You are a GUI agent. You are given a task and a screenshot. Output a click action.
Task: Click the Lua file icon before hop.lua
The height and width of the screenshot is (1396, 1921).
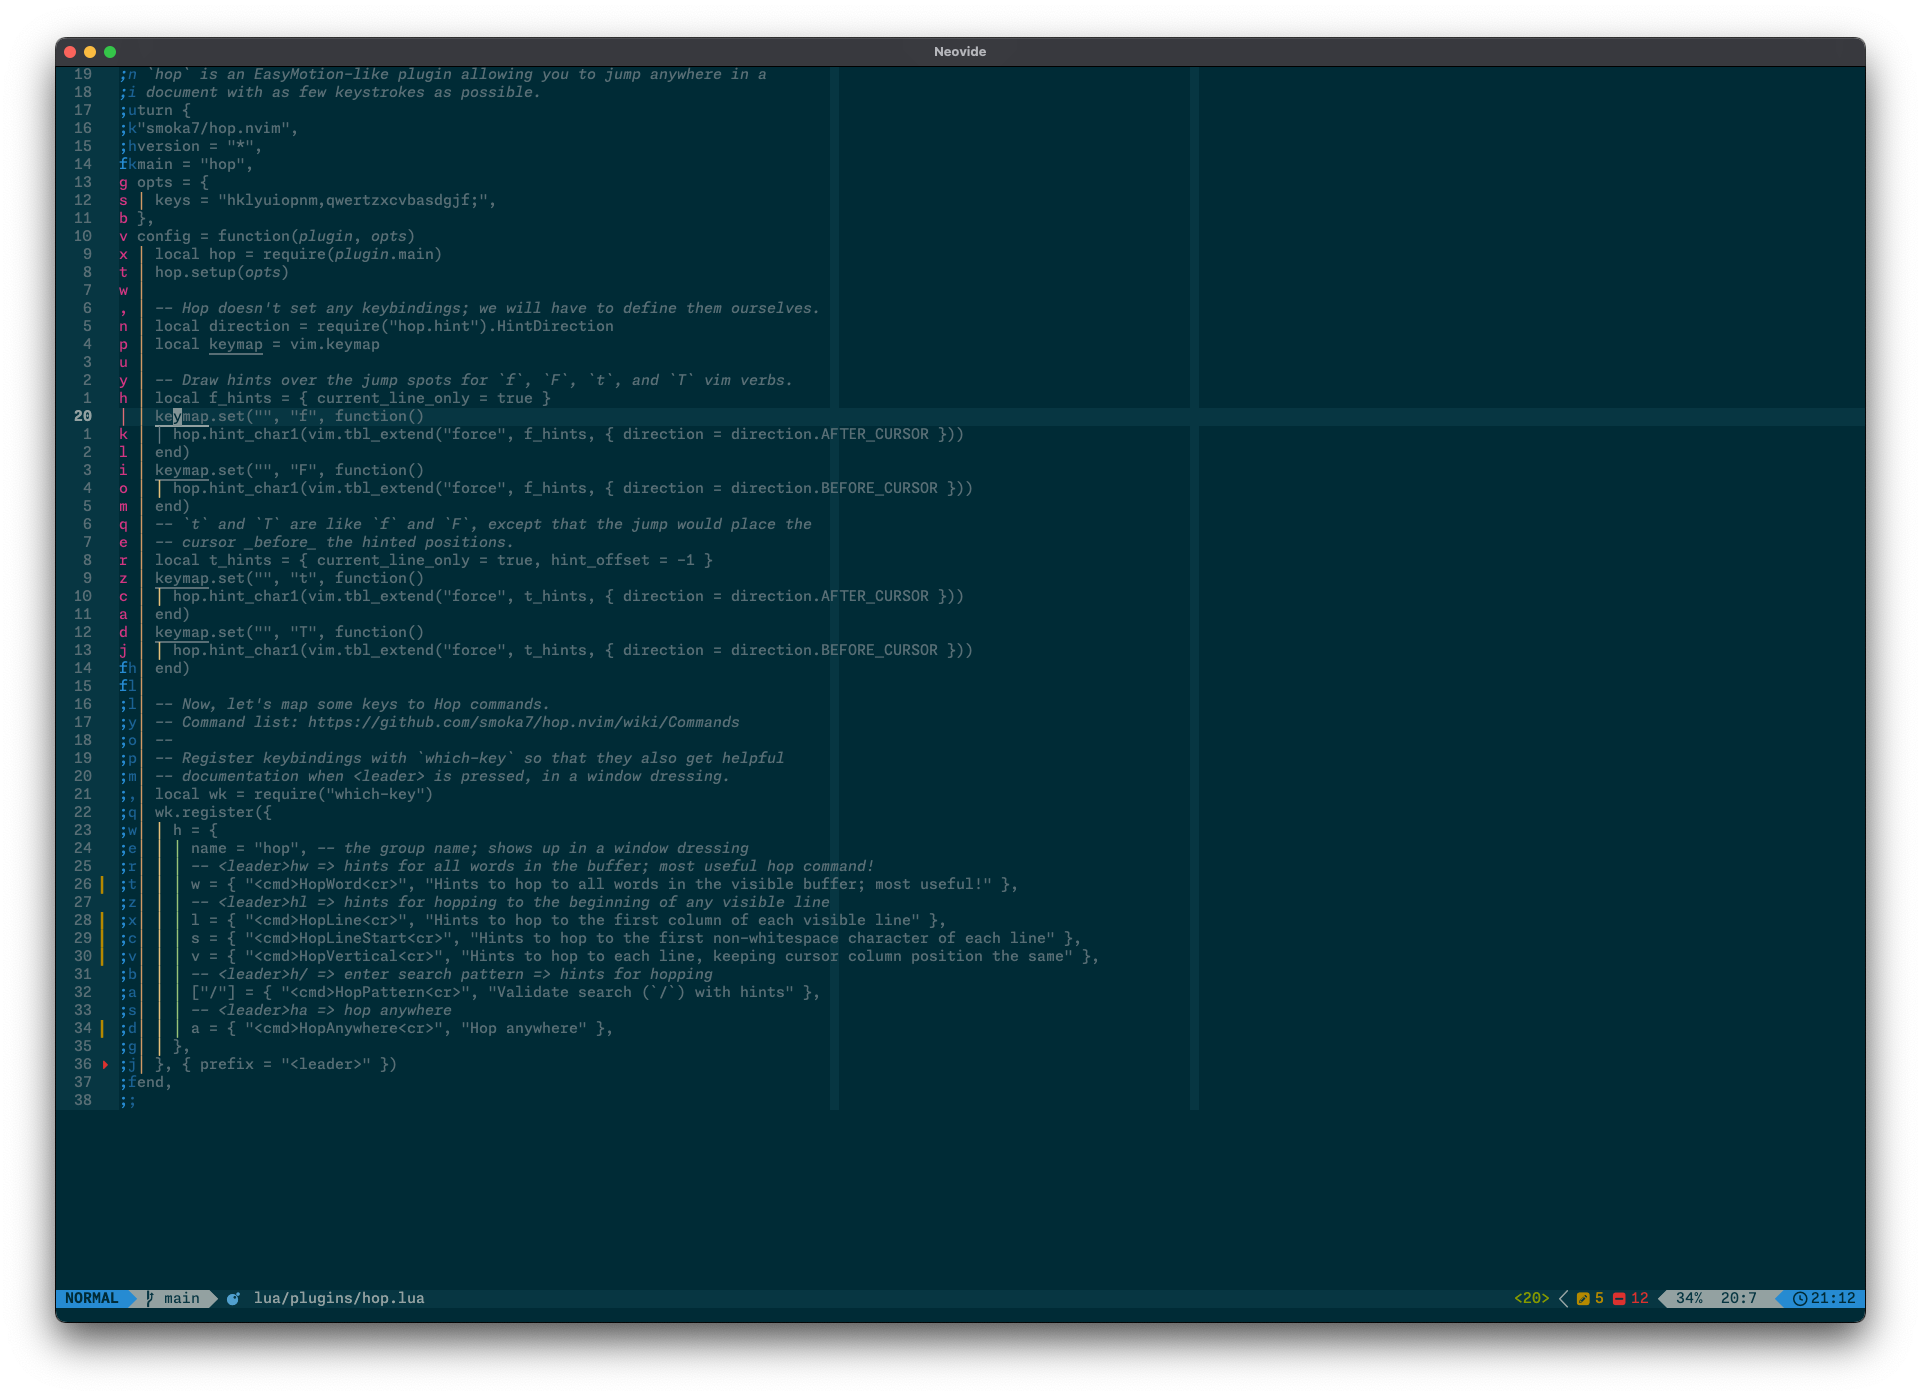[x=233, y=1298]
